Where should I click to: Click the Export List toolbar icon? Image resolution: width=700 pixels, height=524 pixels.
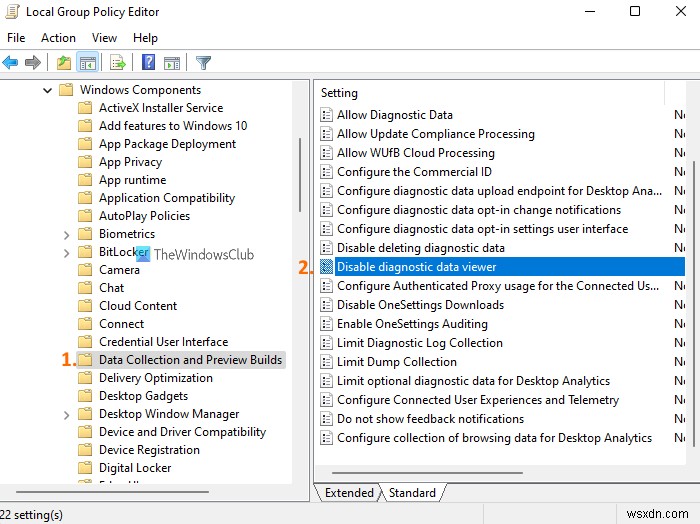118,62
